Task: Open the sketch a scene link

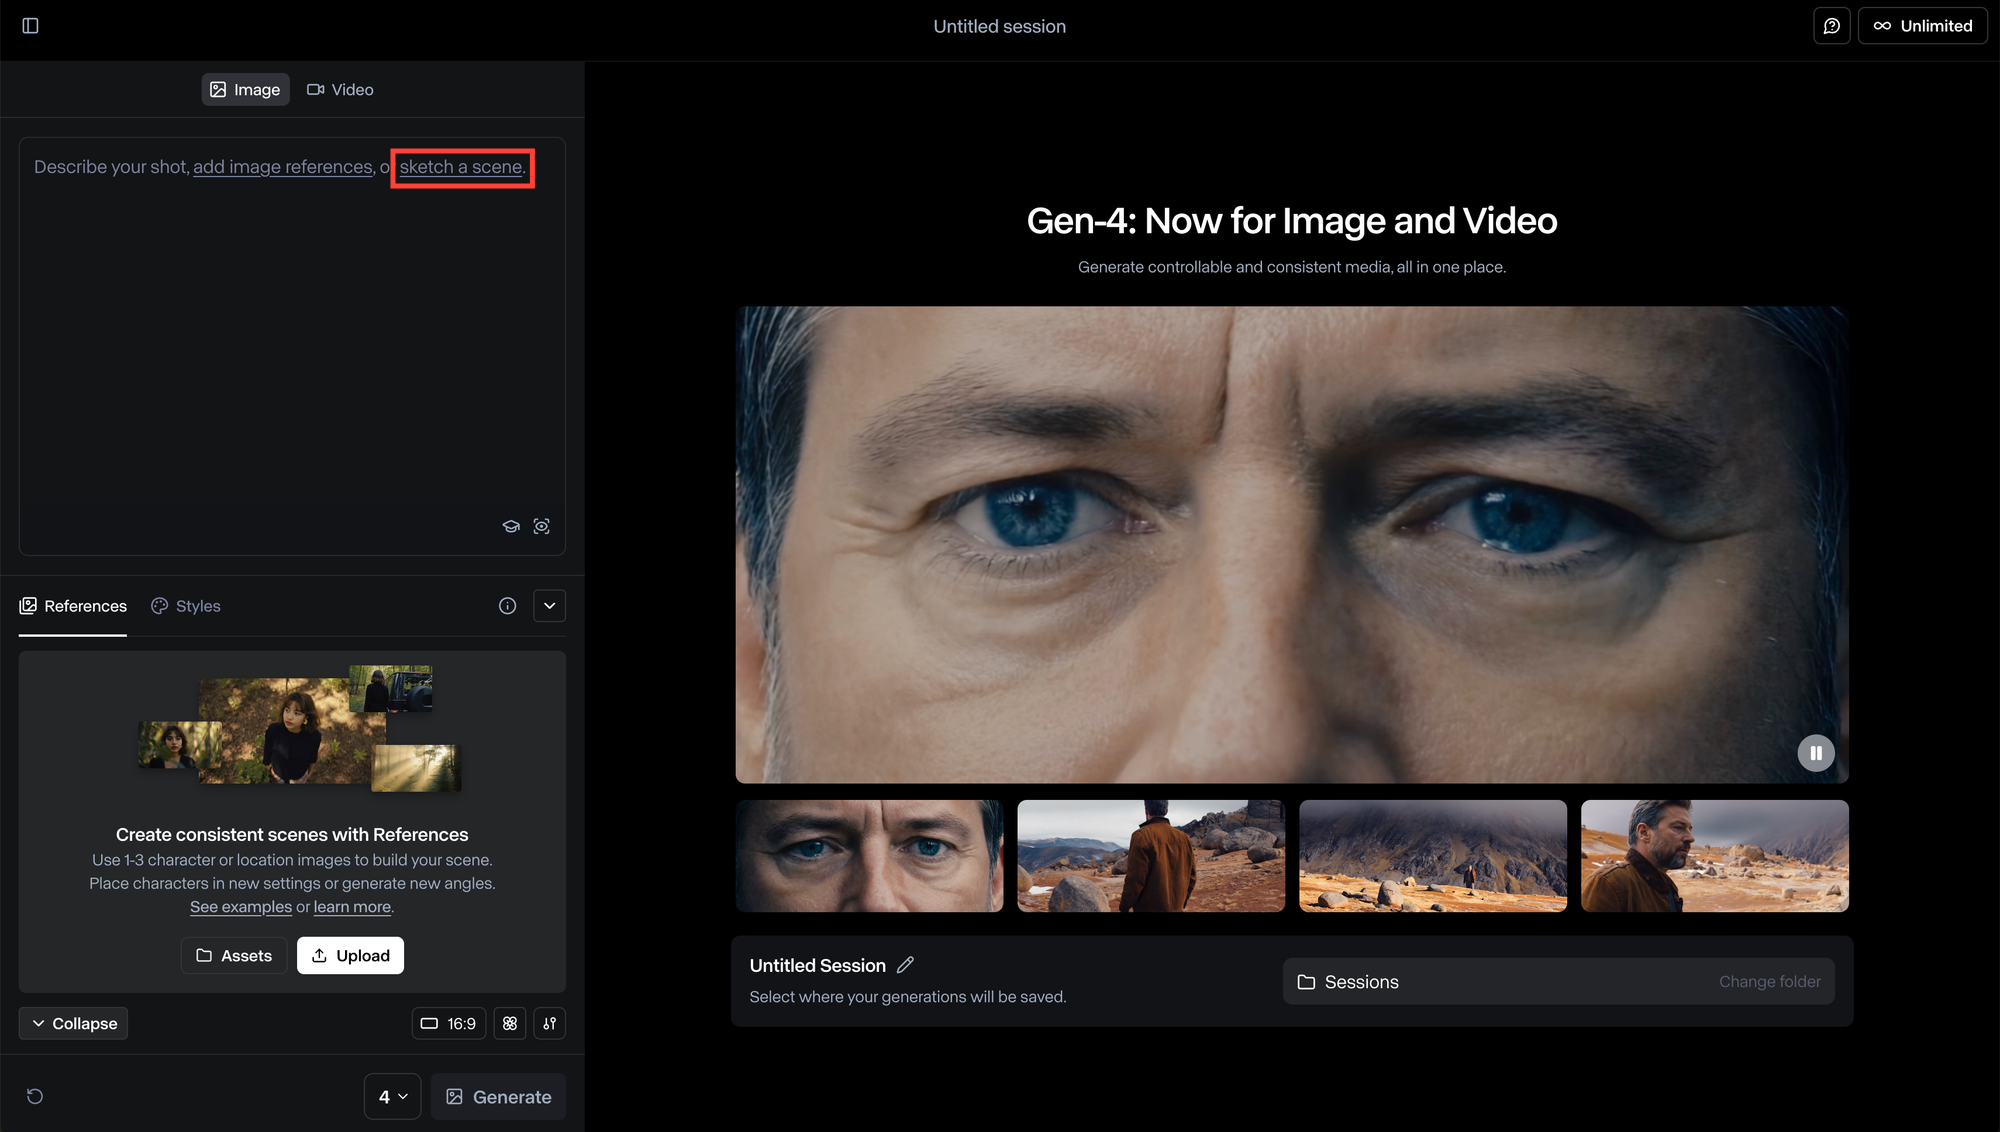Action: click(461, 167)
